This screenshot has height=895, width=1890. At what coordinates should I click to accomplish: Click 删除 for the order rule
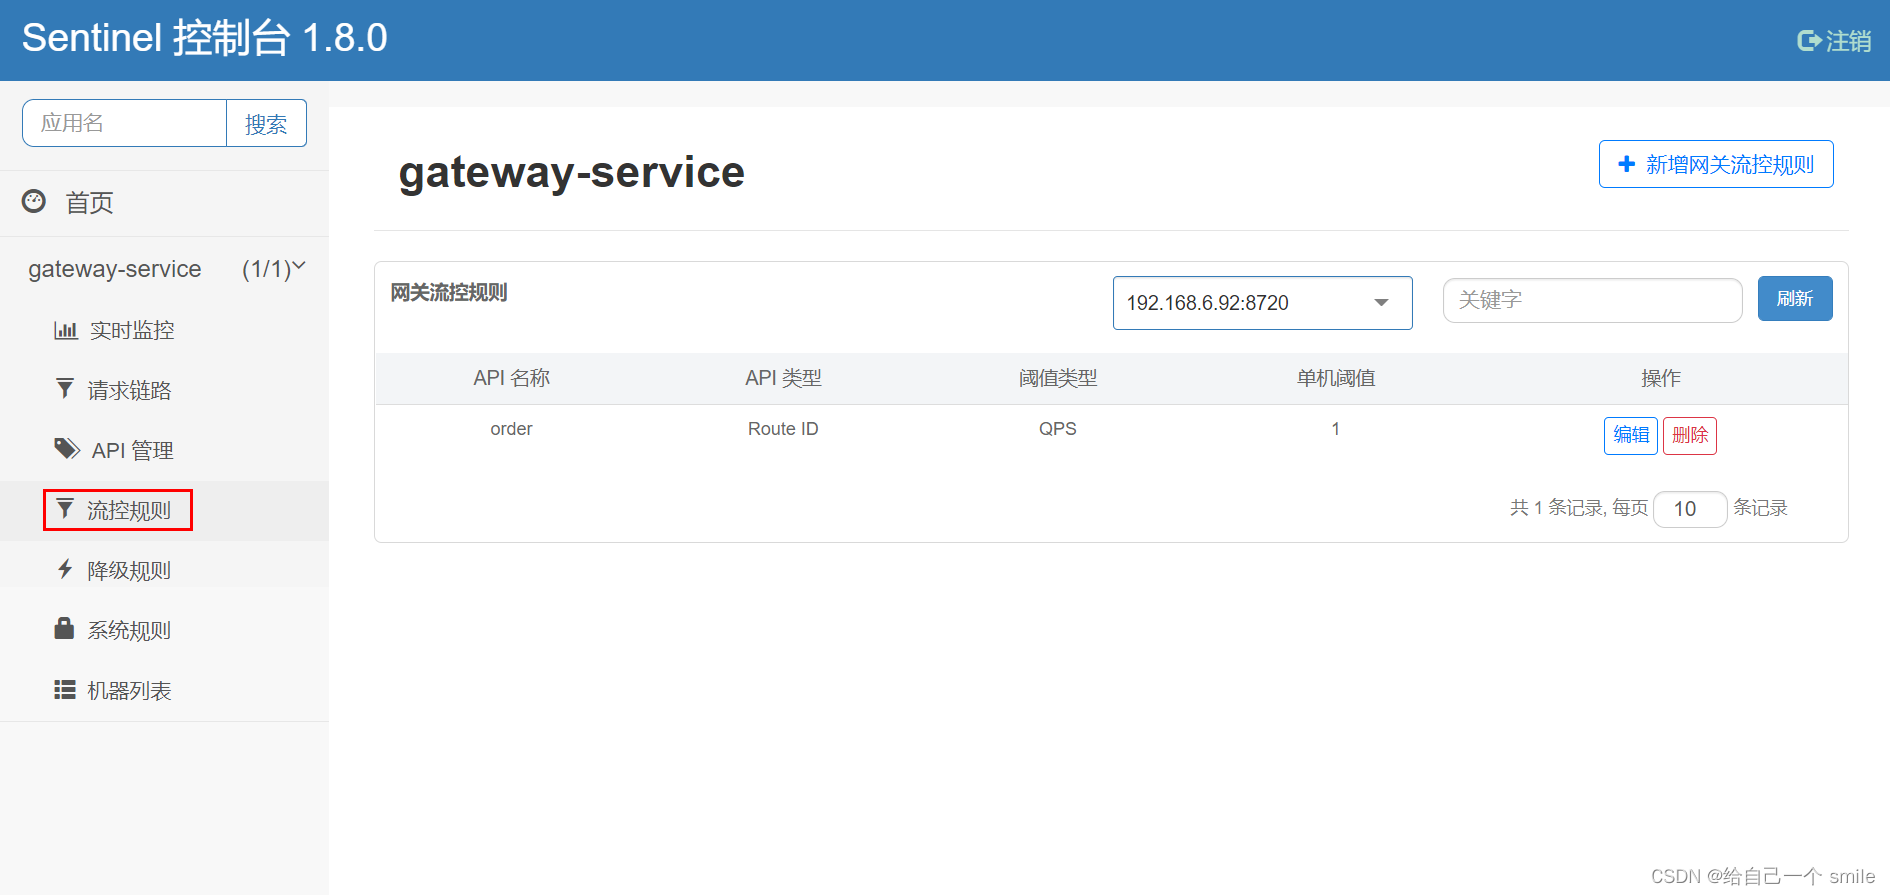(1690, 435)
